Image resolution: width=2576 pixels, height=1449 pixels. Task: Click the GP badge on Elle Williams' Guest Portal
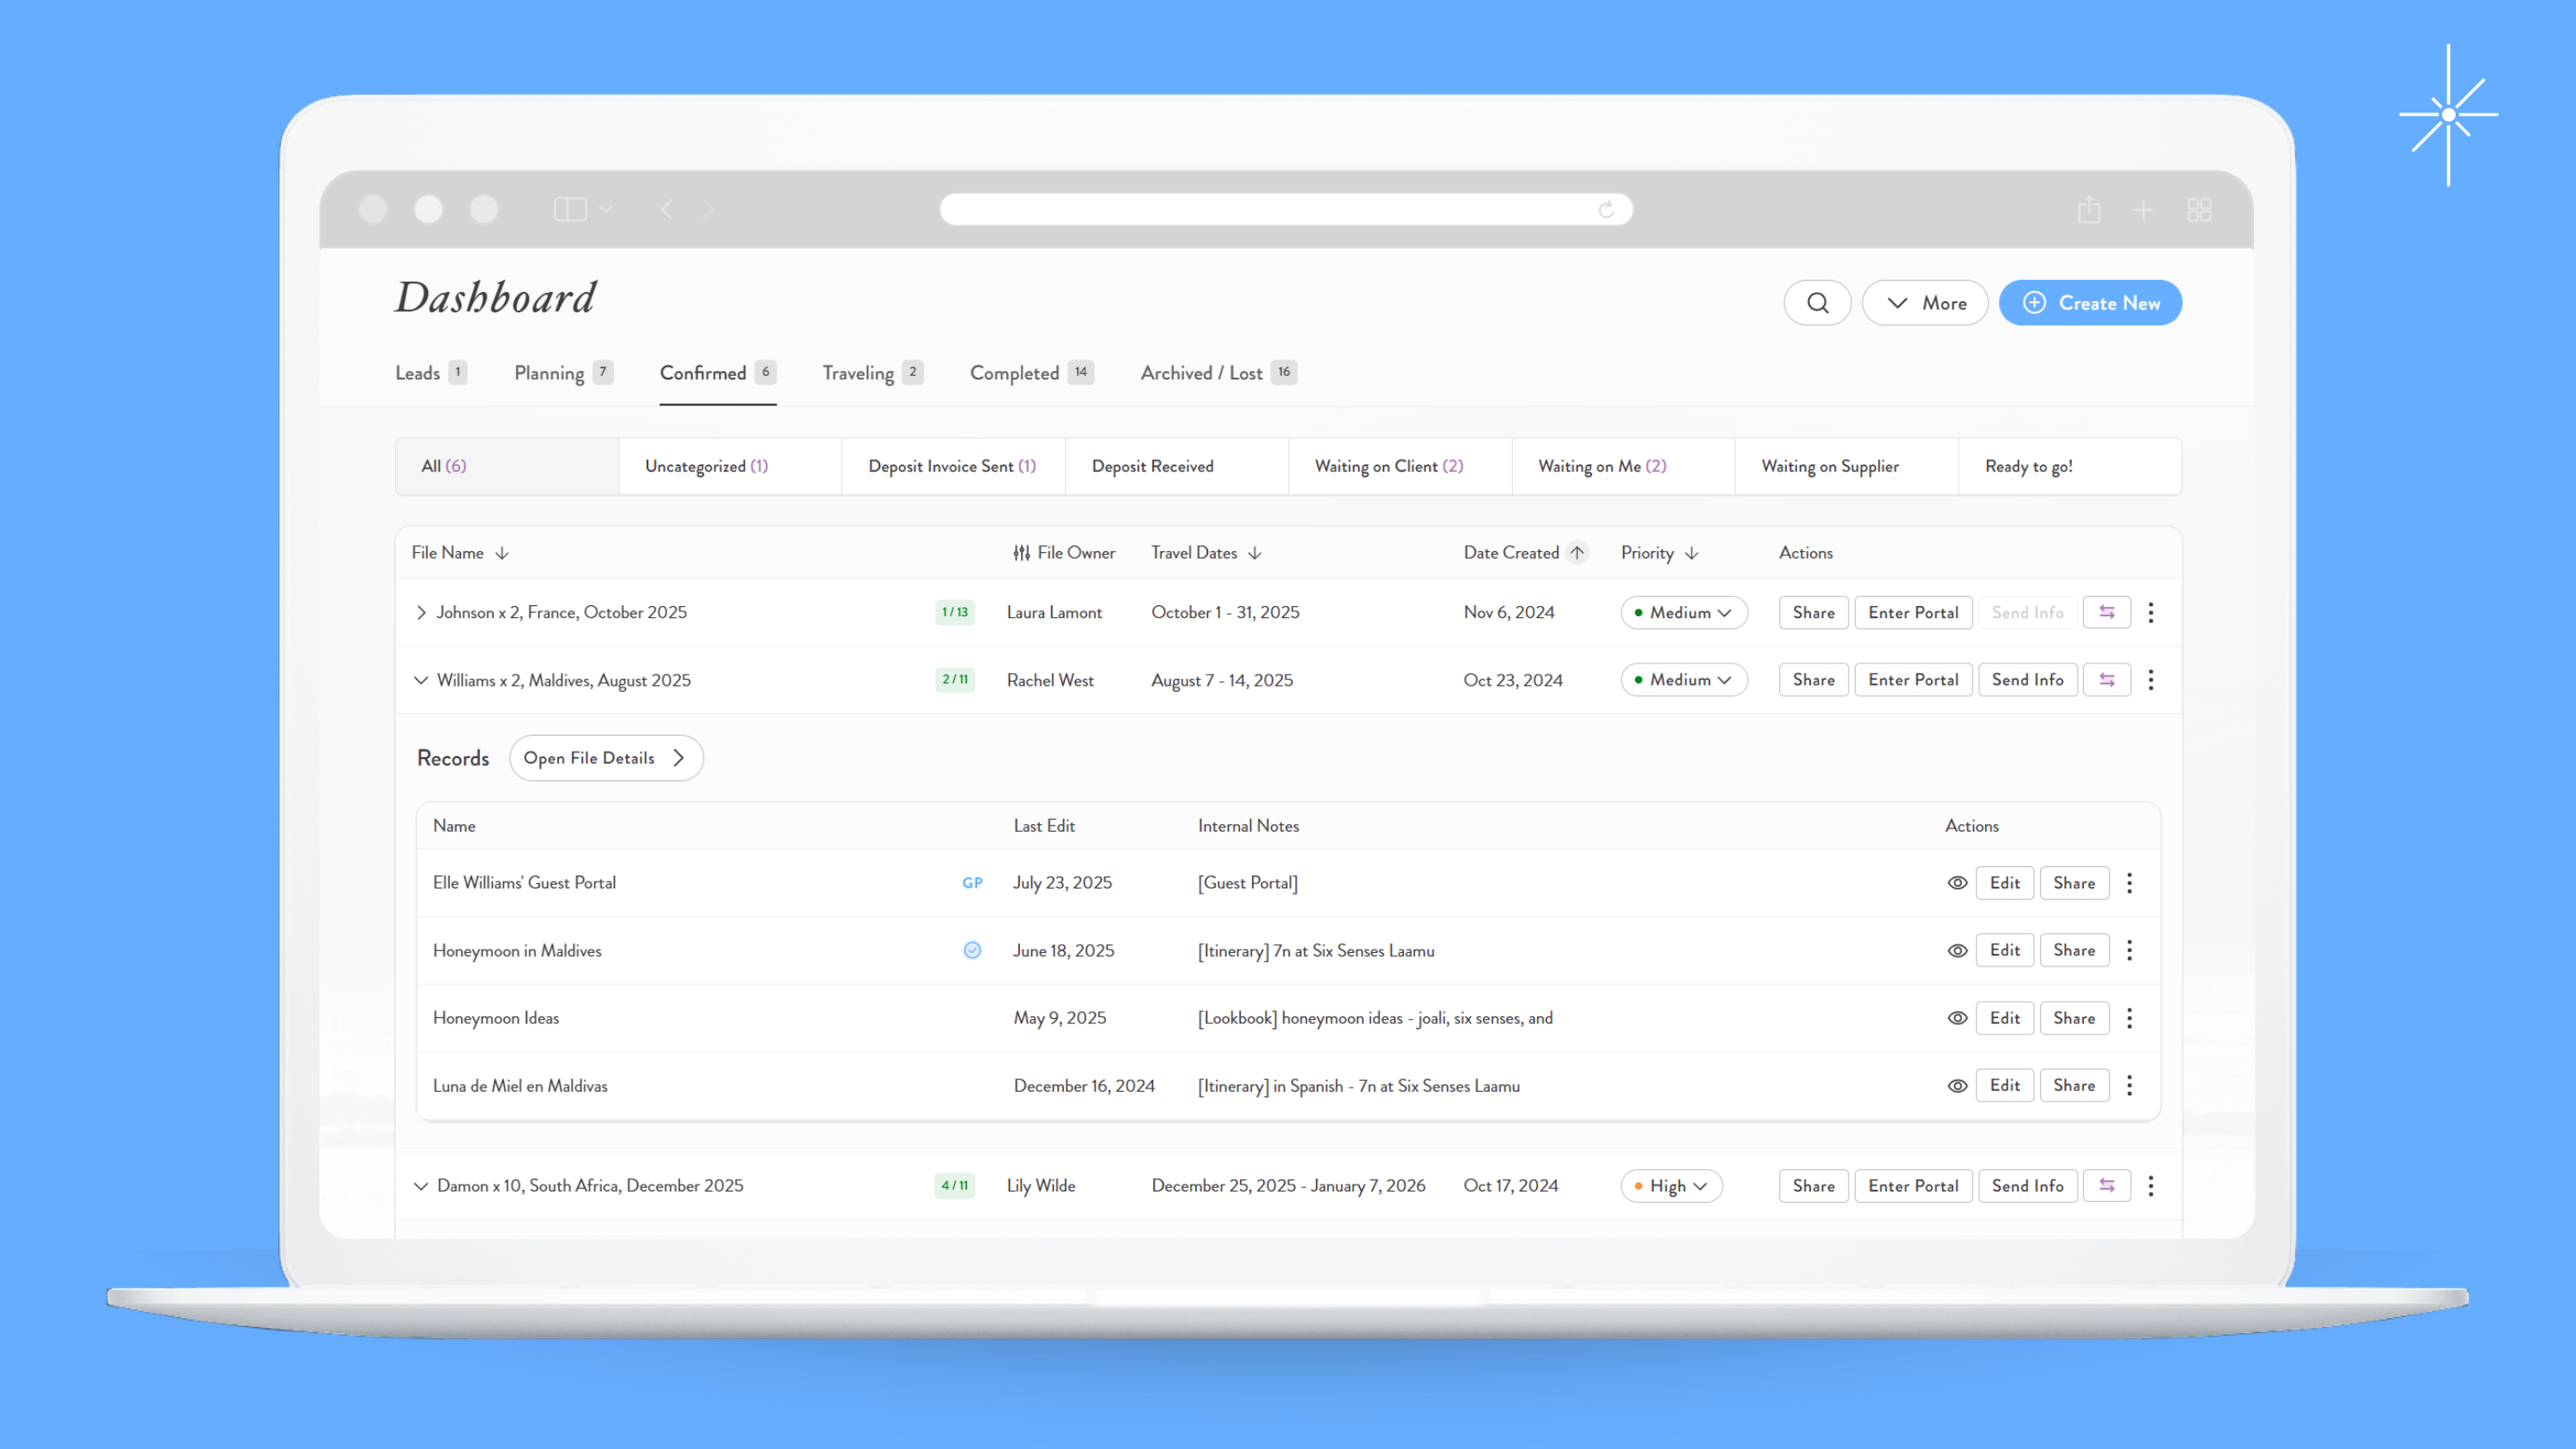pyautogui.click(x=972, y=882)
